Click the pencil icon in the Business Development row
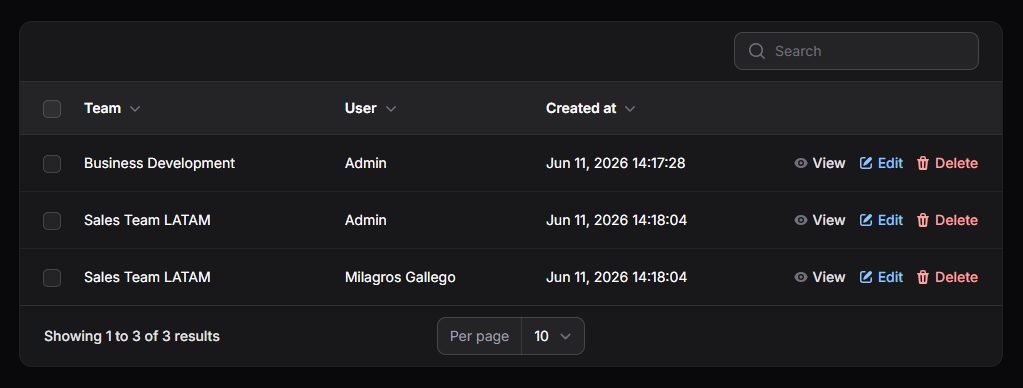Image resolution: width=1023 pixels, height=388 pixels. [x=866, y=163]
